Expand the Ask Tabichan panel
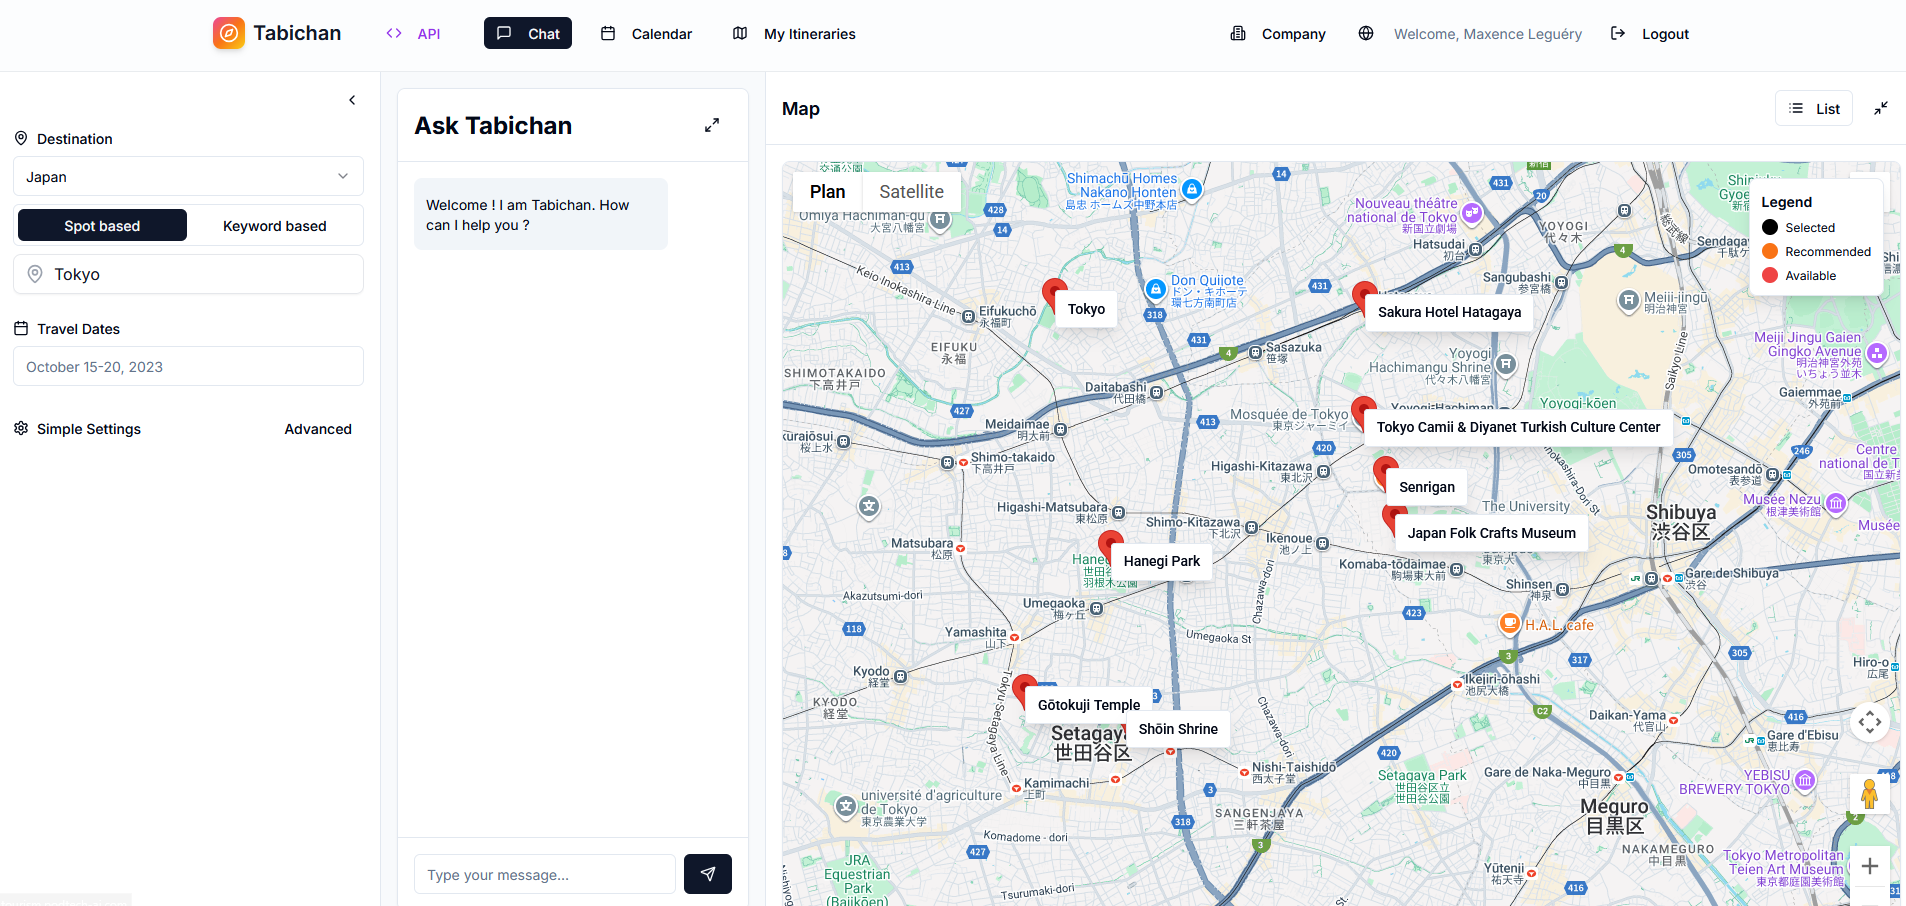This screenshot has height=906, width=1906. coord(711,124)
